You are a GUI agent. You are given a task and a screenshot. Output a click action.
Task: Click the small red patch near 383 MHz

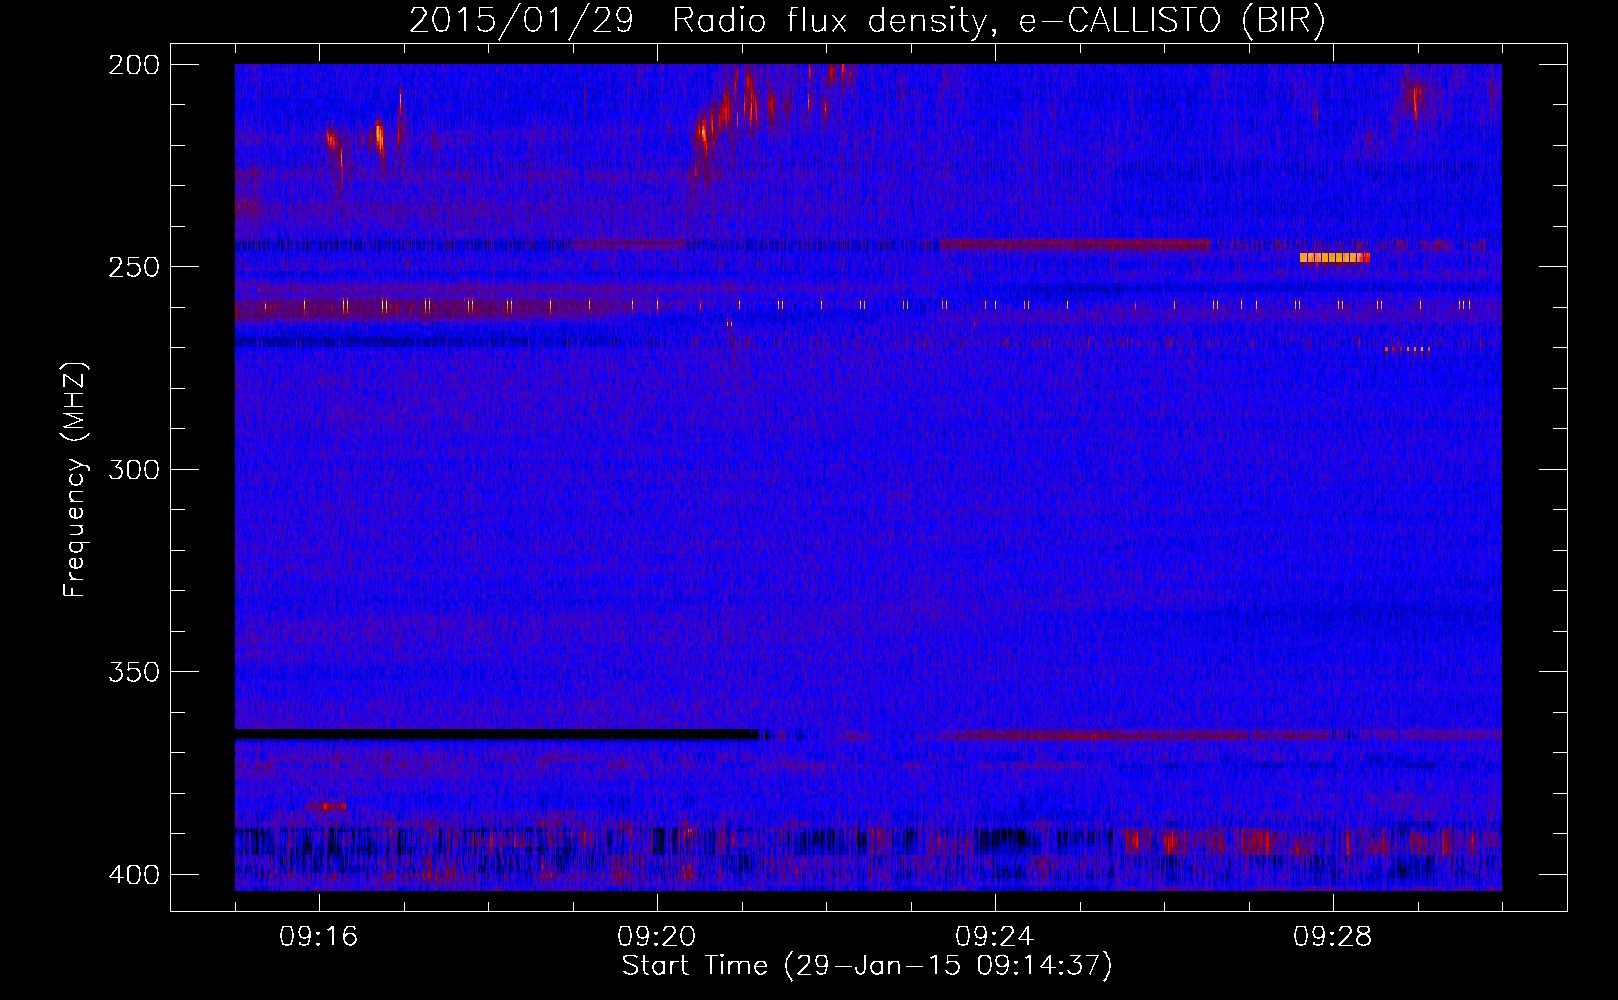(x=326, y=806)
